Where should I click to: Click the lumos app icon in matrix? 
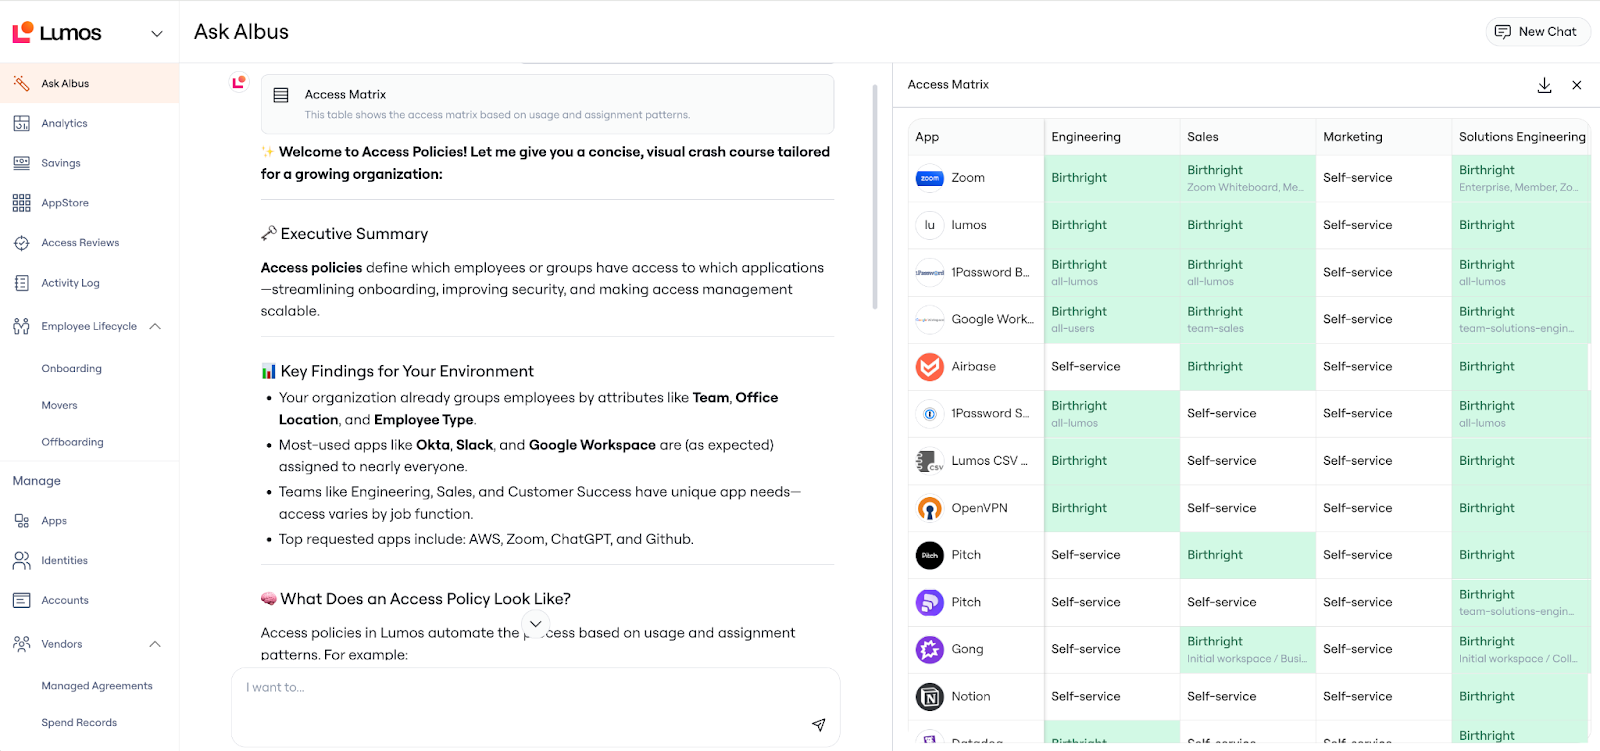pos(930,225)
